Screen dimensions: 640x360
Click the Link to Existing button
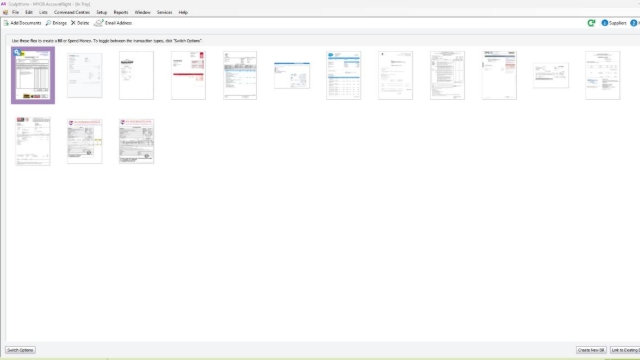[625, 350]
